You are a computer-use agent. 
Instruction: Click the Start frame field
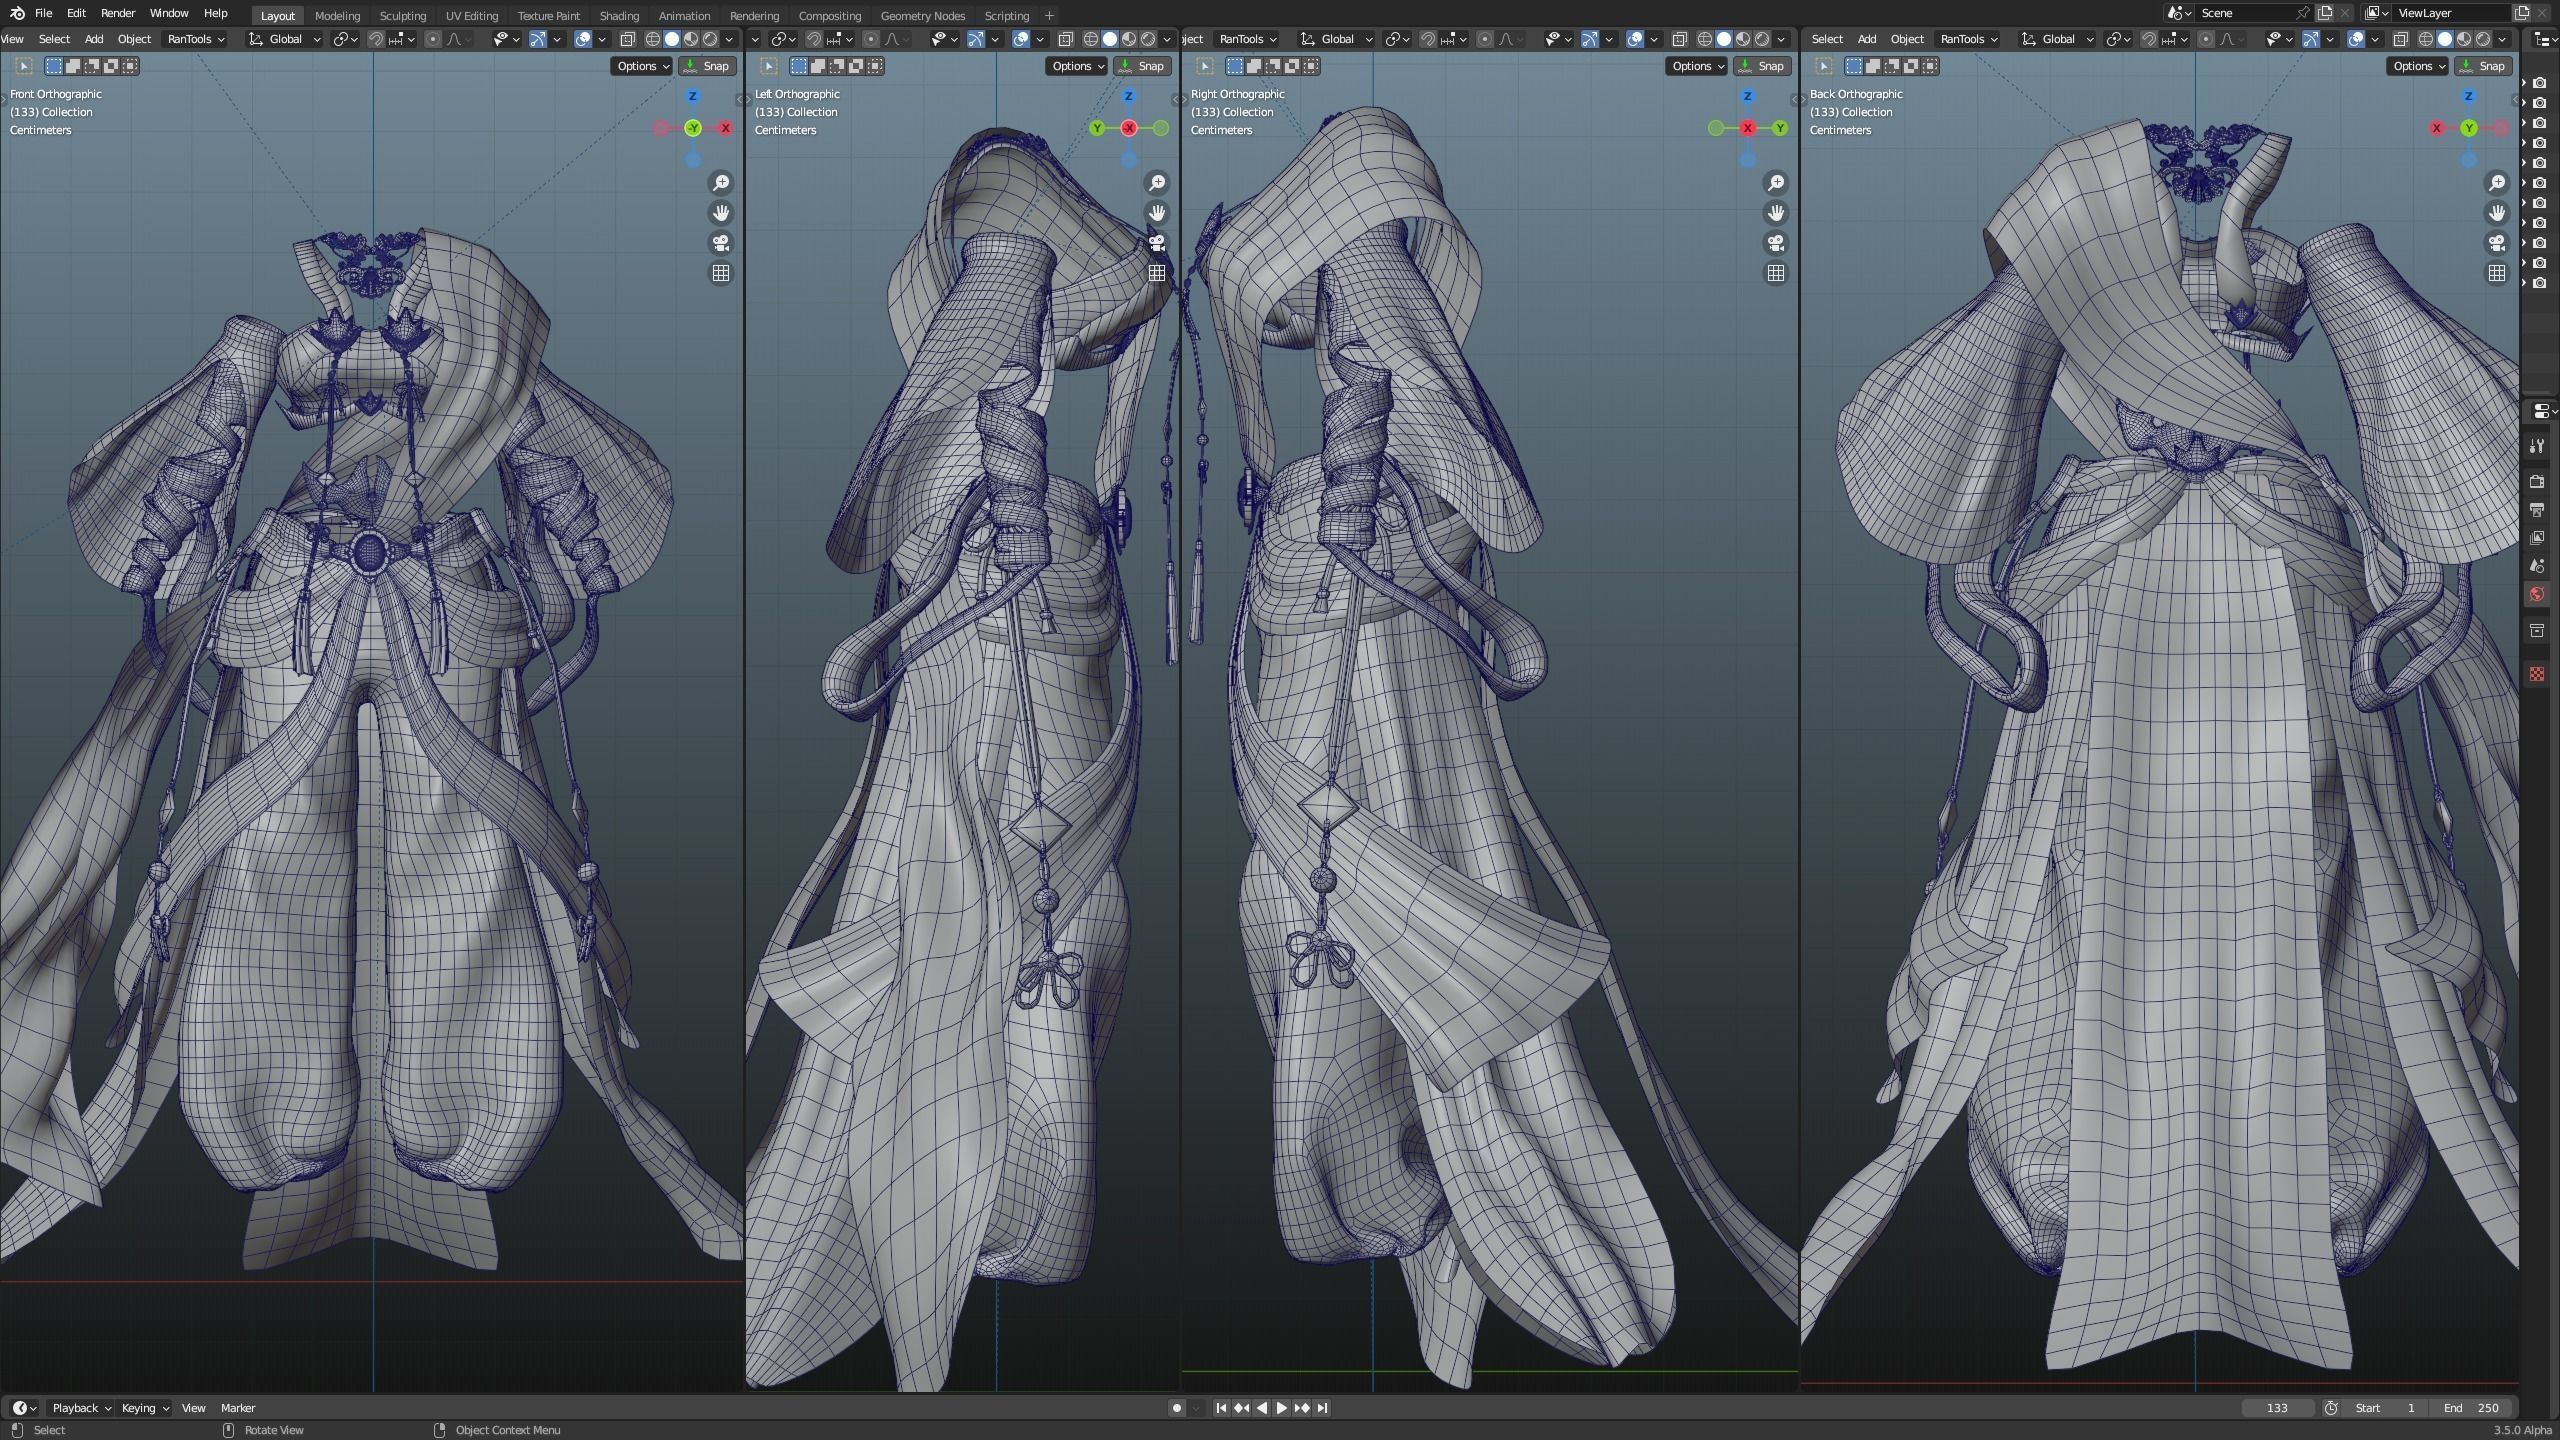2385,1408
